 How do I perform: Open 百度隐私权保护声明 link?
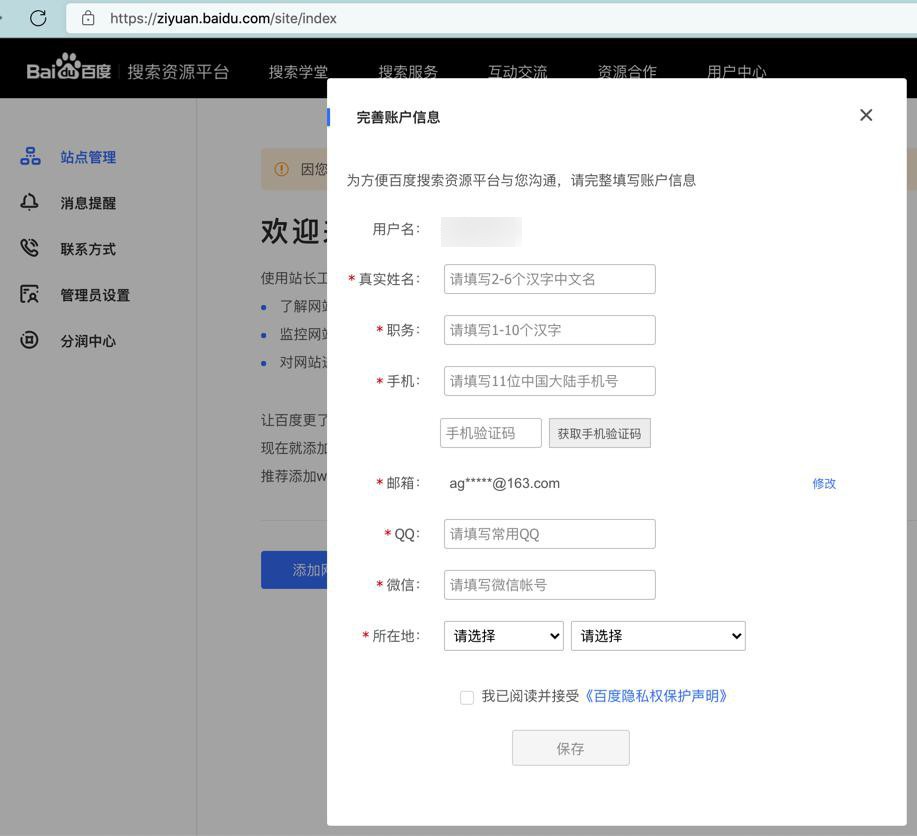[x=656, y=696]
